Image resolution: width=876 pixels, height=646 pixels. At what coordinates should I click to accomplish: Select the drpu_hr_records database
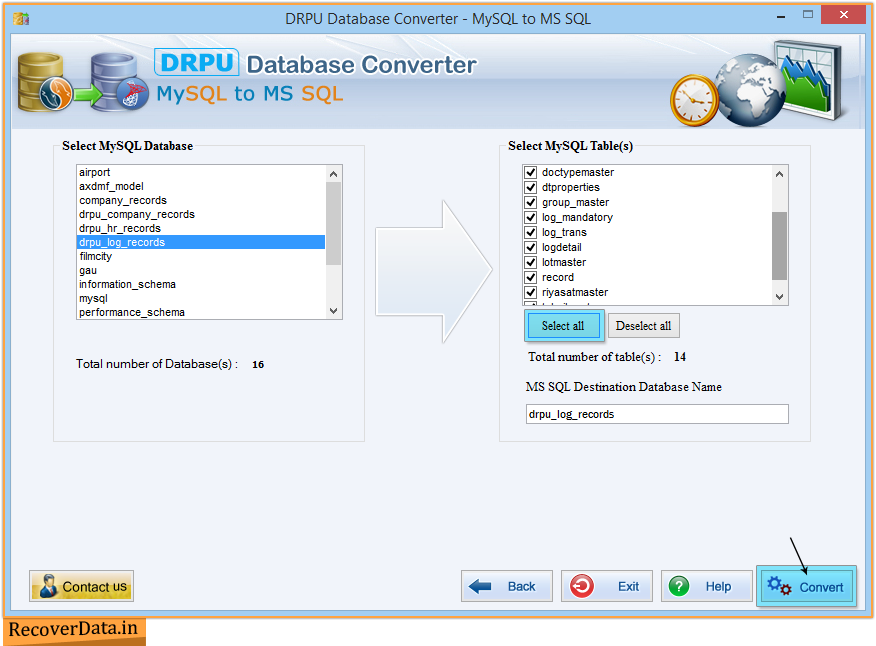pyautogui.click(x=201, y=228)
